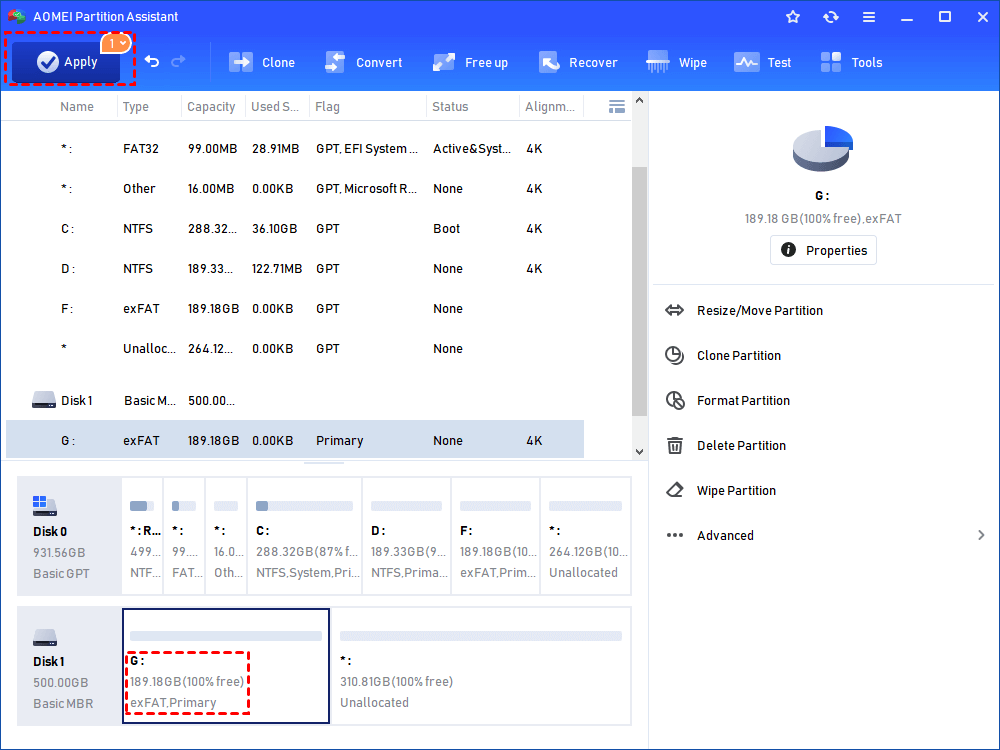The image size is (1000, 750).
Task: Select the 310.81GB Unallocated block on Disk 1
Action: click(481, 666)
